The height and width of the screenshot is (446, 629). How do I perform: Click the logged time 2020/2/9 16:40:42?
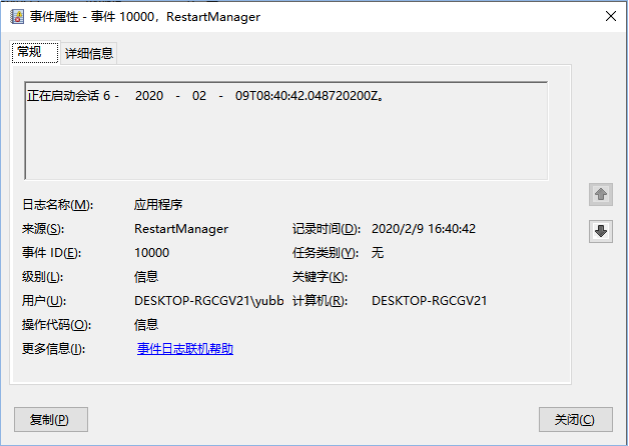click(x=423, y=229)
